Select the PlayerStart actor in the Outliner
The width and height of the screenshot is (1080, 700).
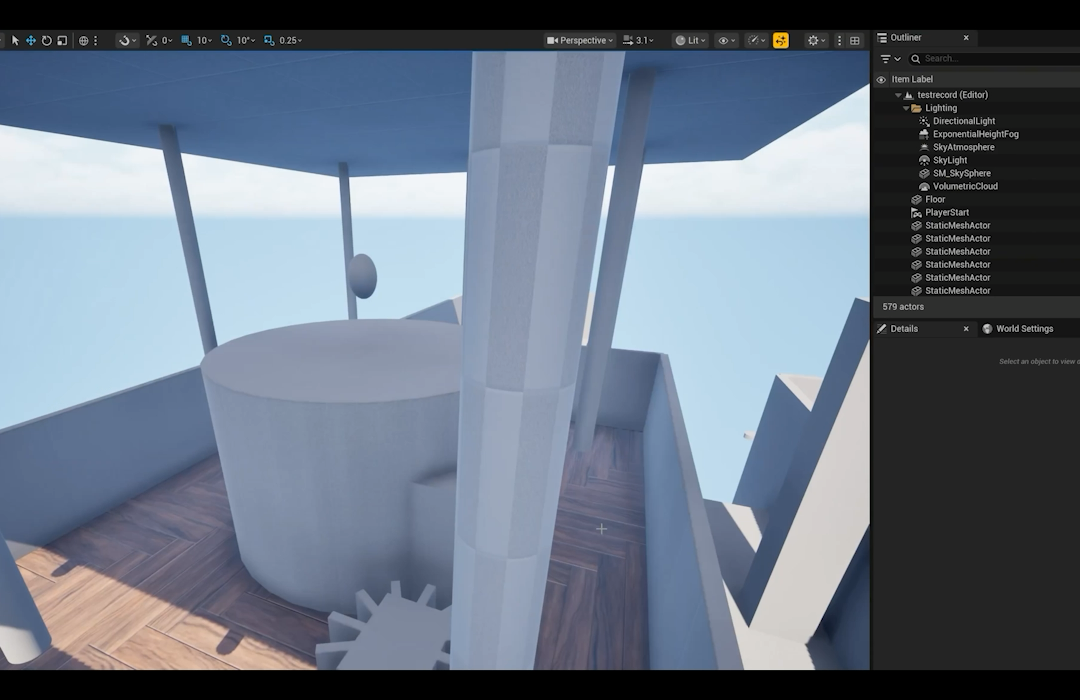(946, 213)
